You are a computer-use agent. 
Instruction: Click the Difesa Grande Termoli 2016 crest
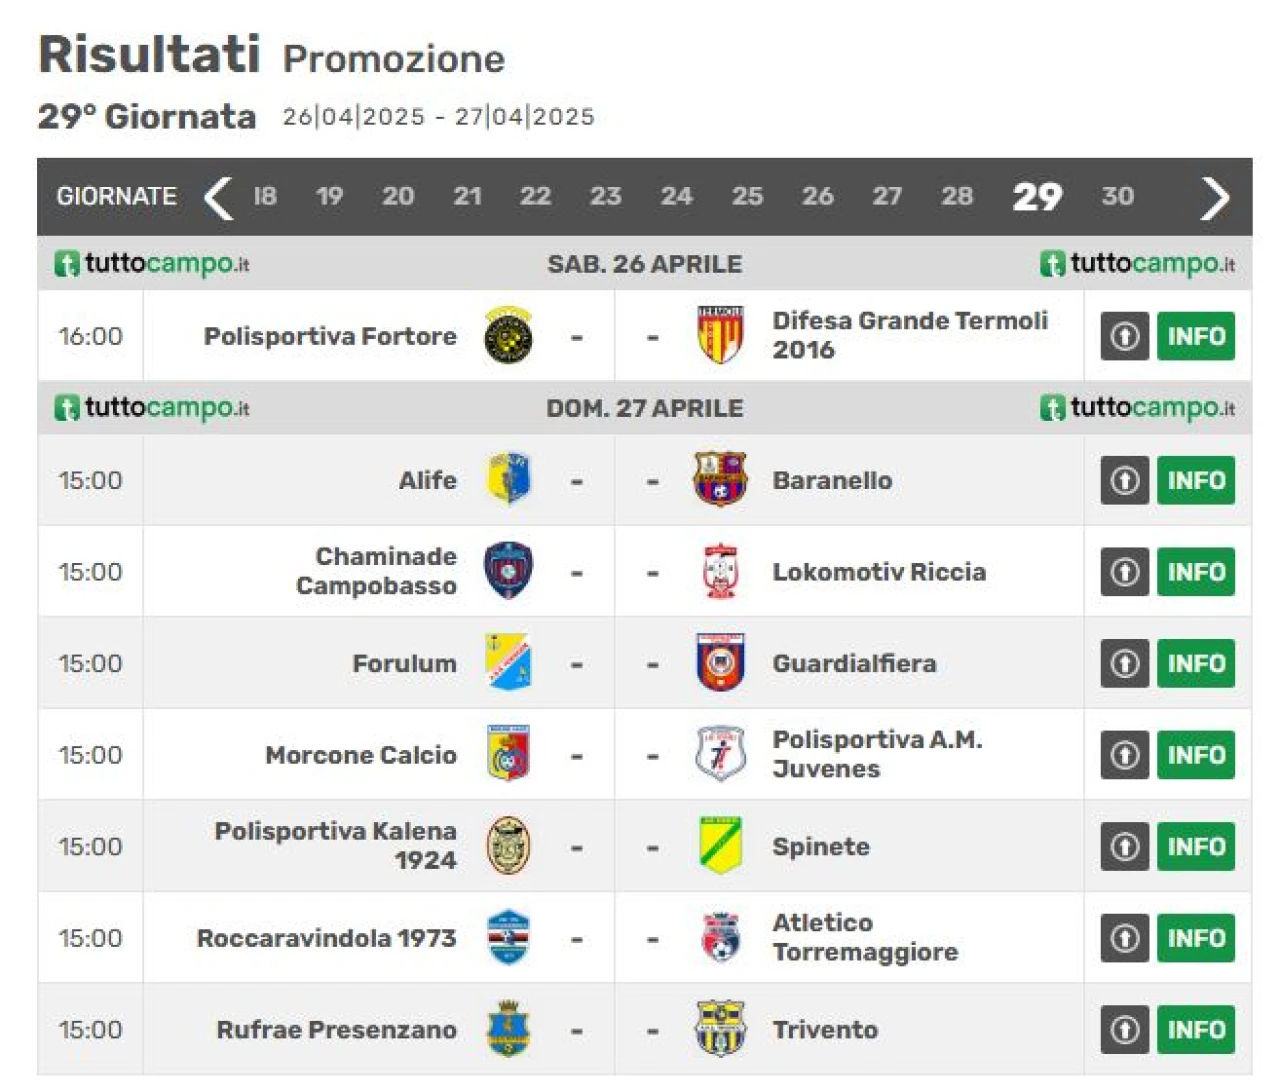pos(720,336)
